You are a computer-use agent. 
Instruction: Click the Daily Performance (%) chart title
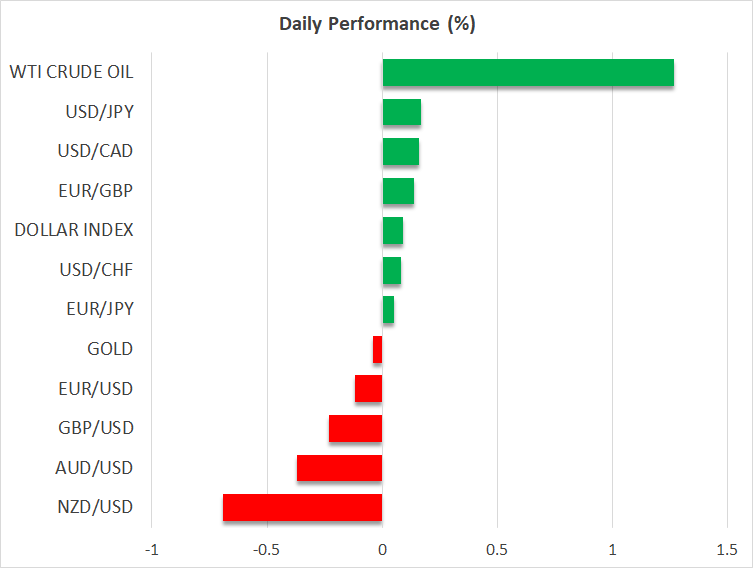(376, 24)
